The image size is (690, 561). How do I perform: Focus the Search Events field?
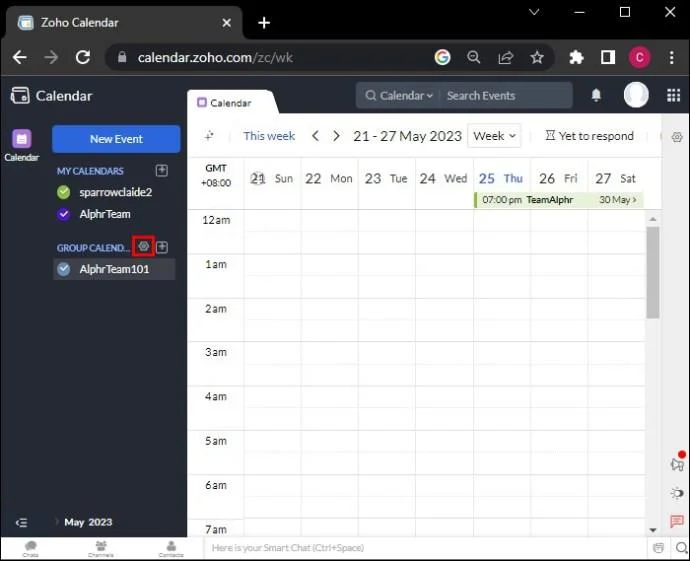coord(507,95)
